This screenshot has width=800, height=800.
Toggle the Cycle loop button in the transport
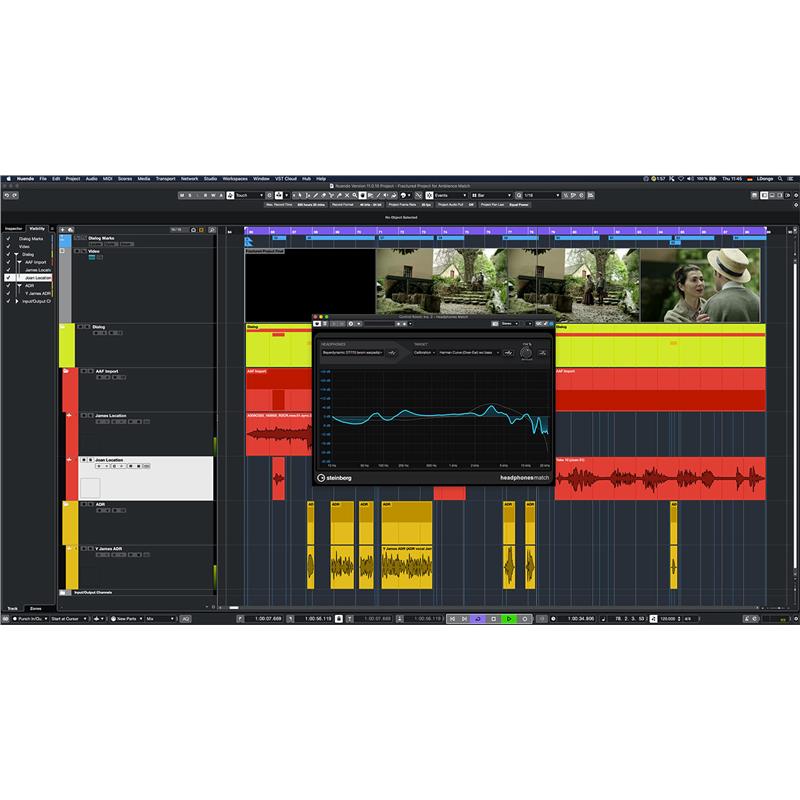pos(478,619)
